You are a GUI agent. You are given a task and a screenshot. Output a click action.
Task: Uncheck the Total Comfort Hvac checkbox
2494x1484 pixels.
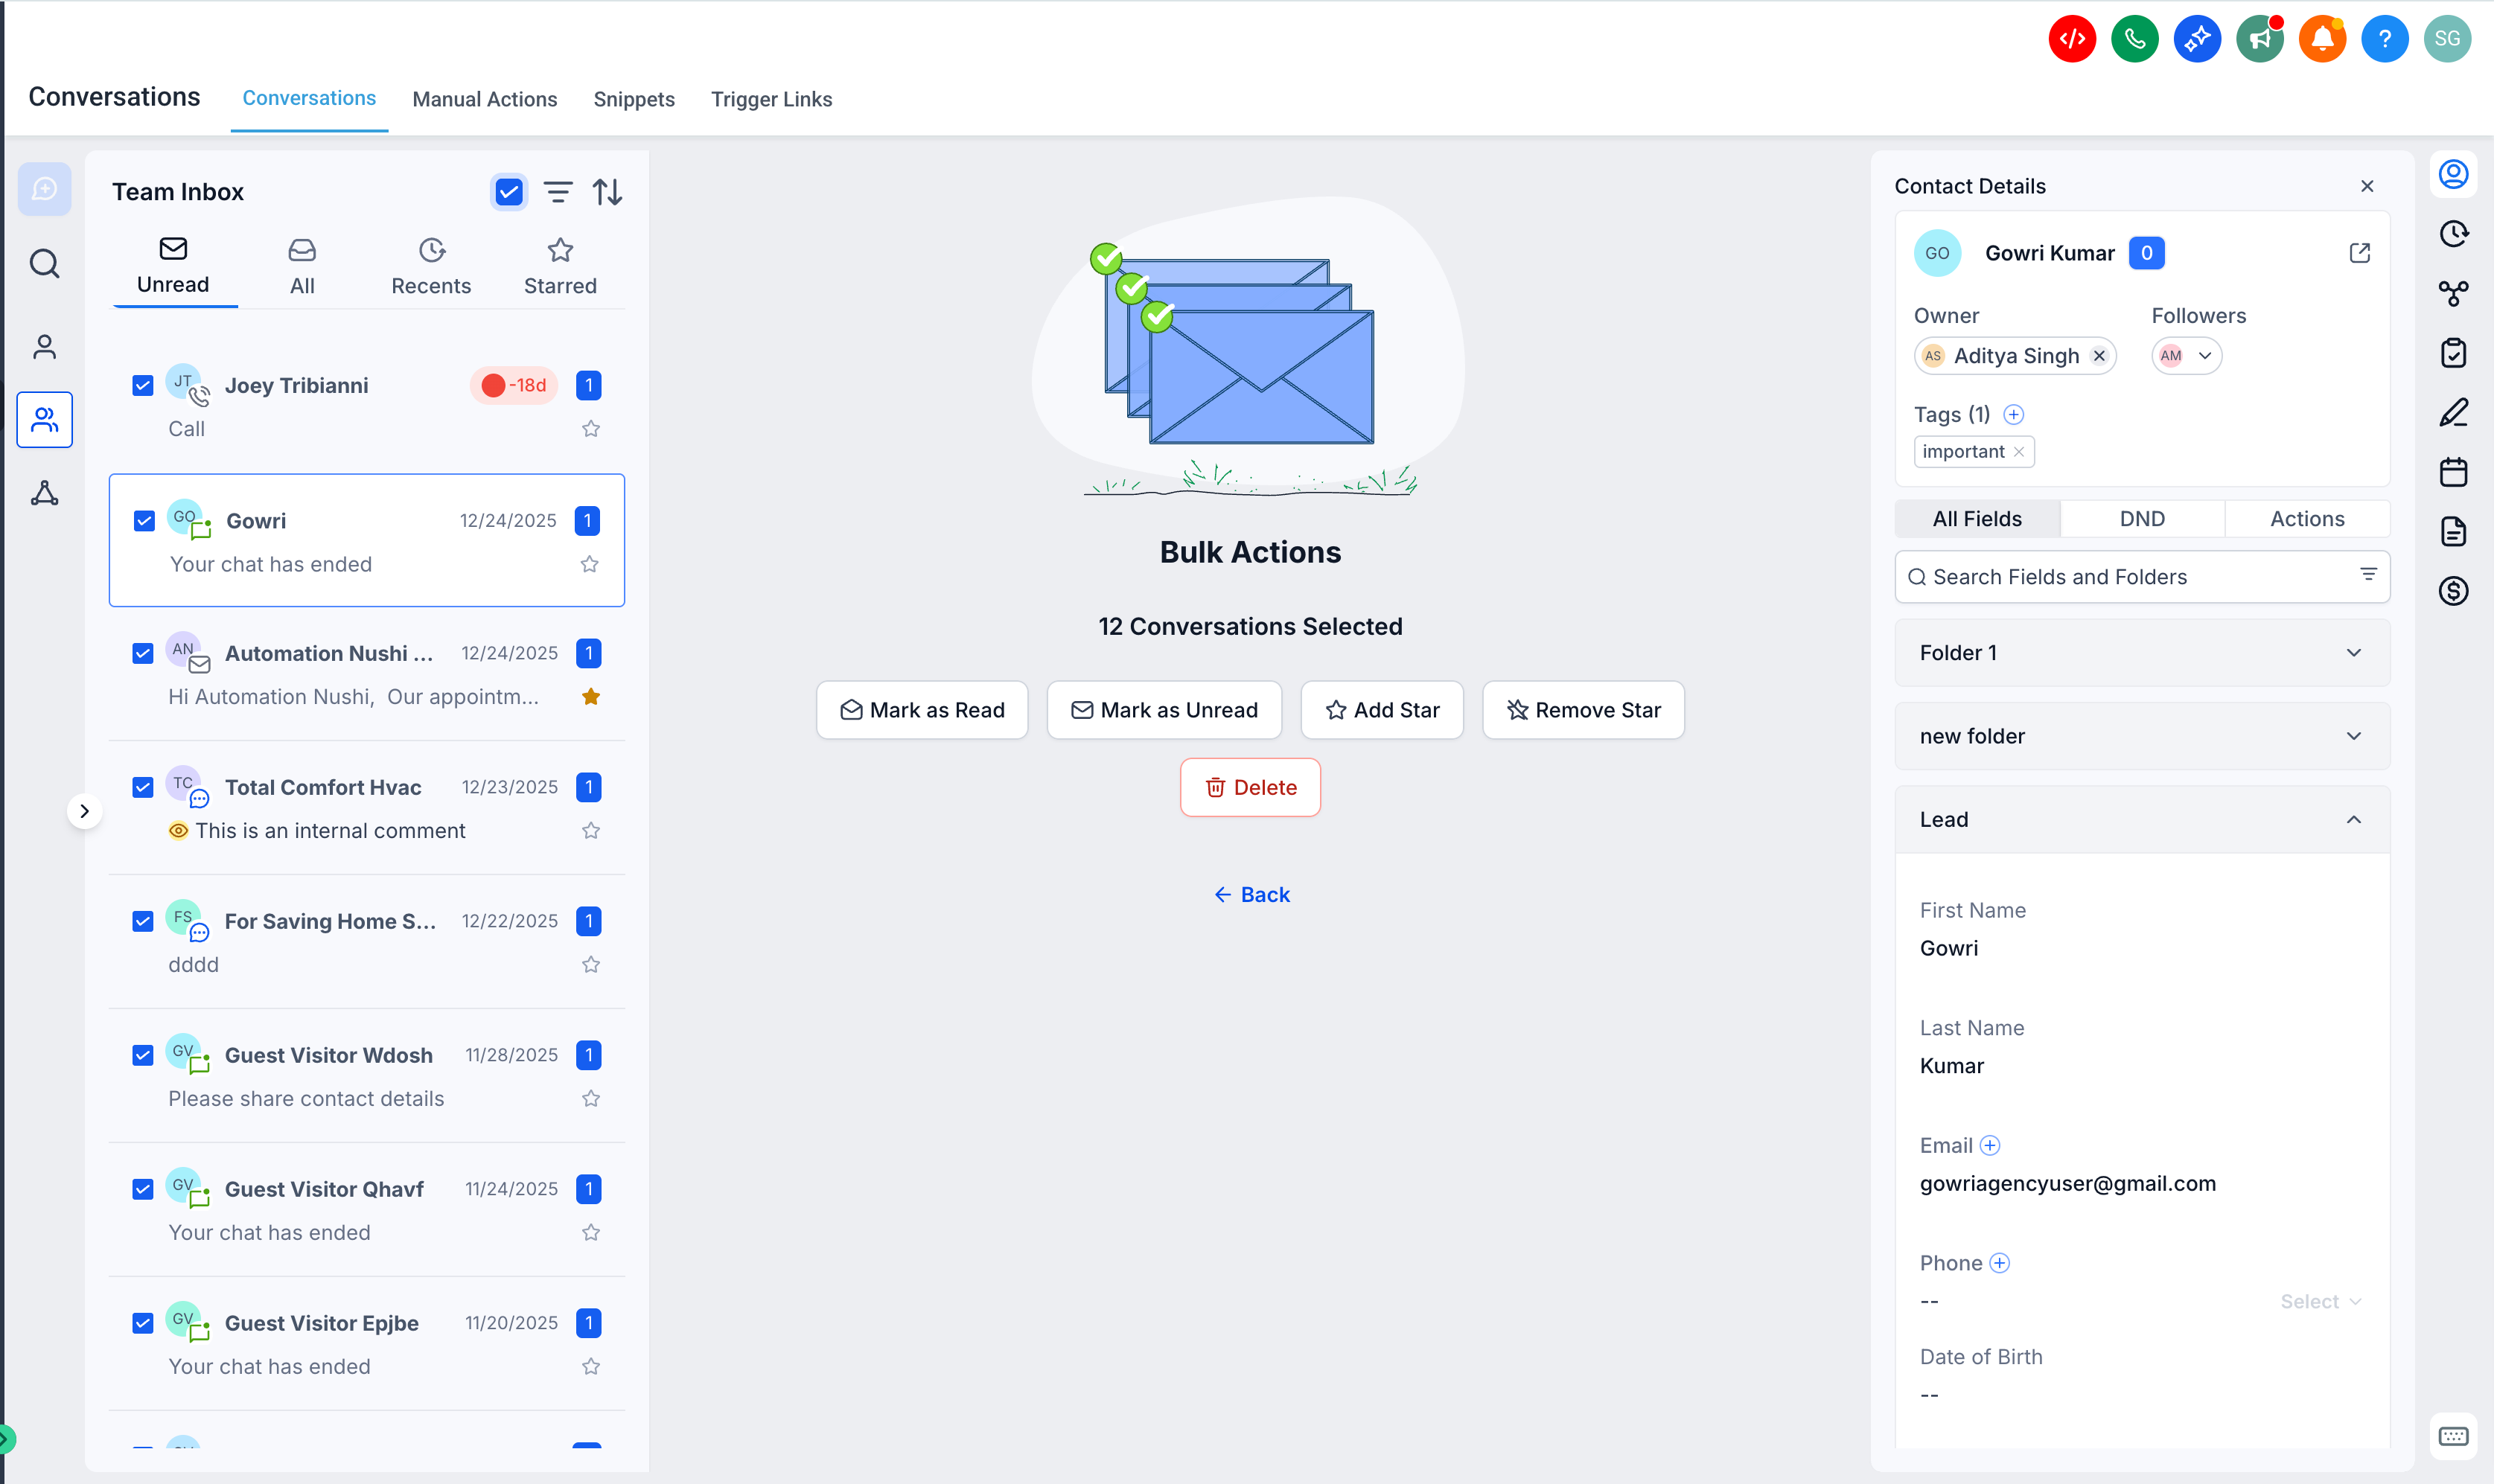click(143, 787)
